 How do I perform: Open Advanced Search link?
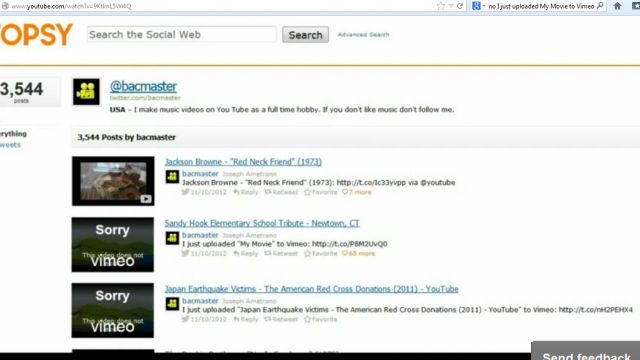click(363, 35)
